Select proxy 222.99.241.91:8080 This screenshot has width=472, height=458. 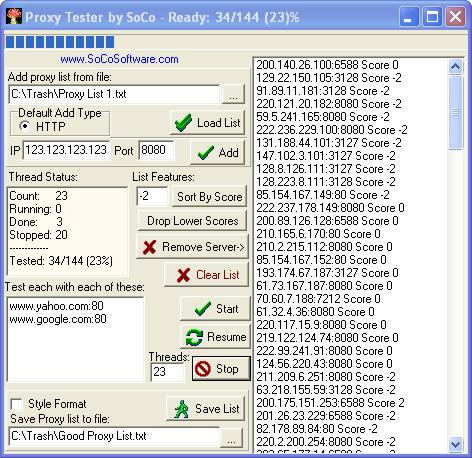324,351
